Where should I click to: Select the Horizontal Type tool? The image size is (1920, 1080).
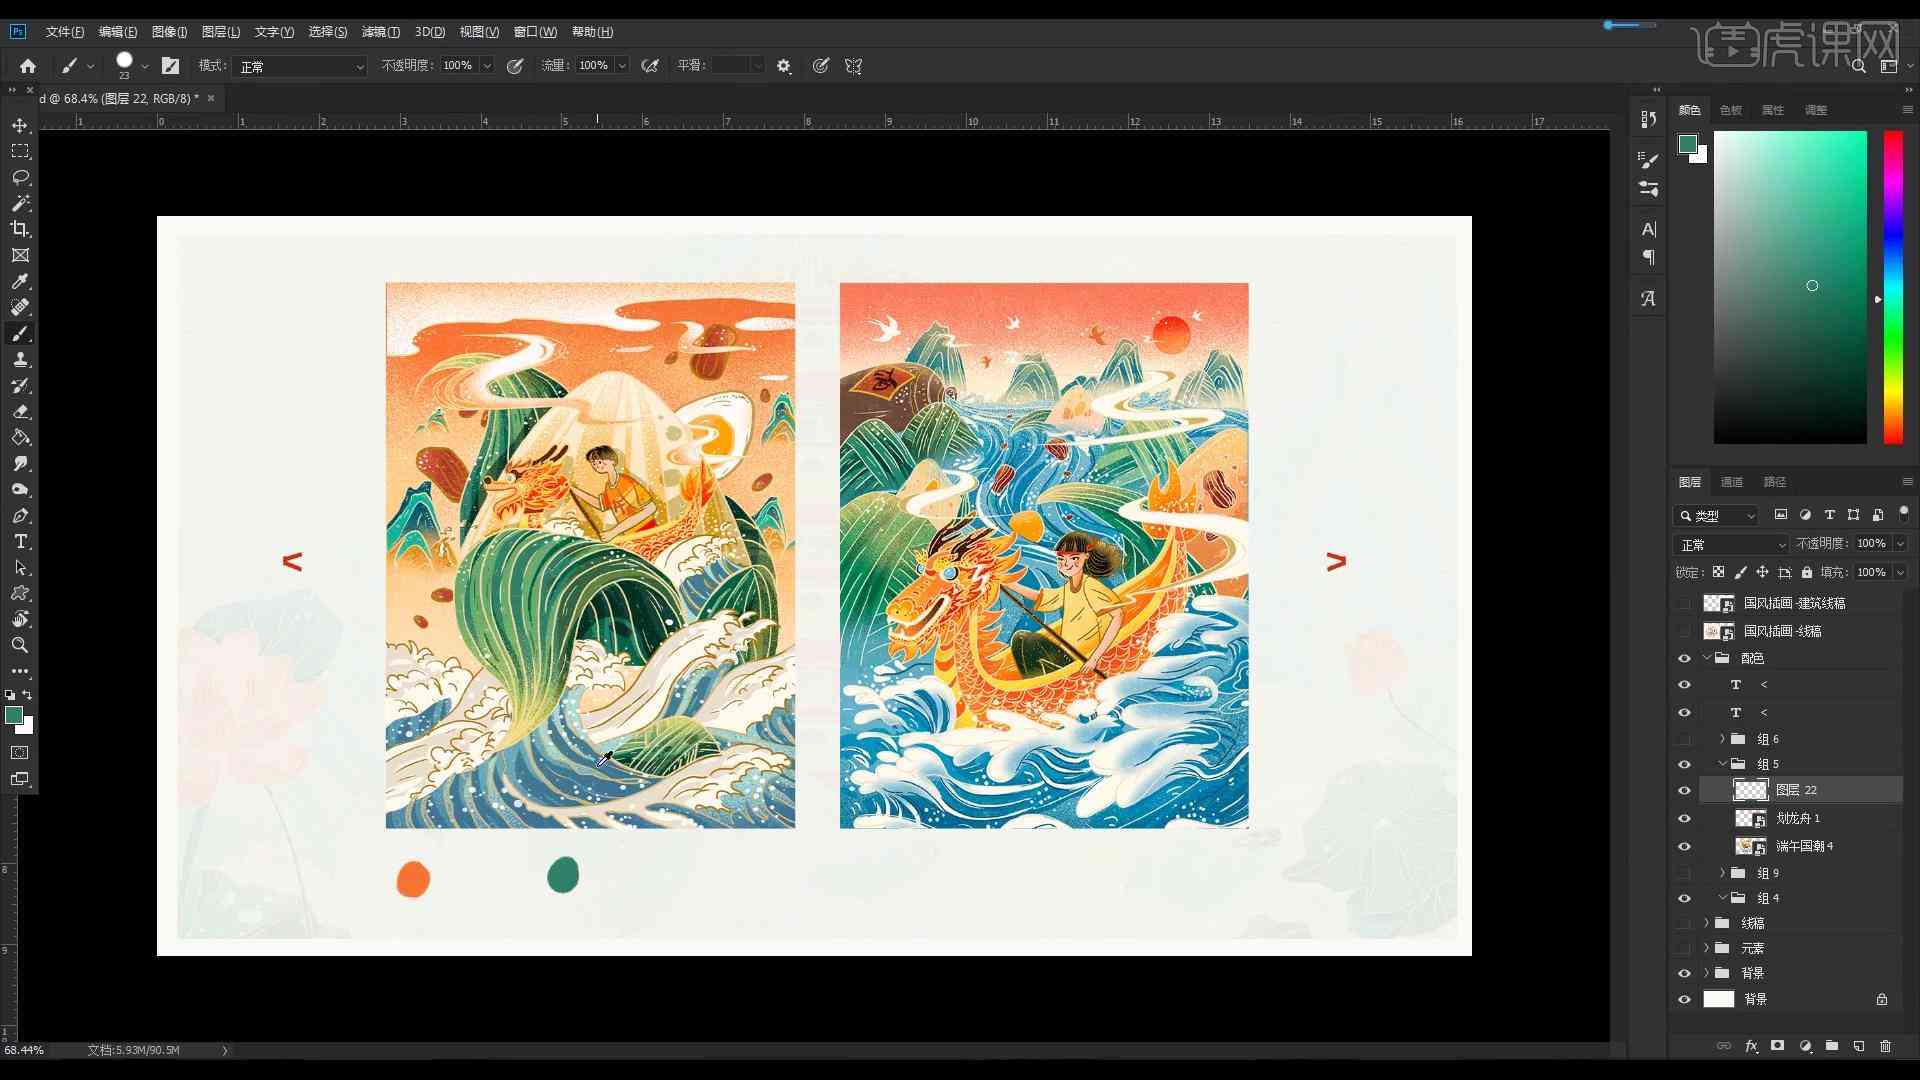(x=20, y=541)
